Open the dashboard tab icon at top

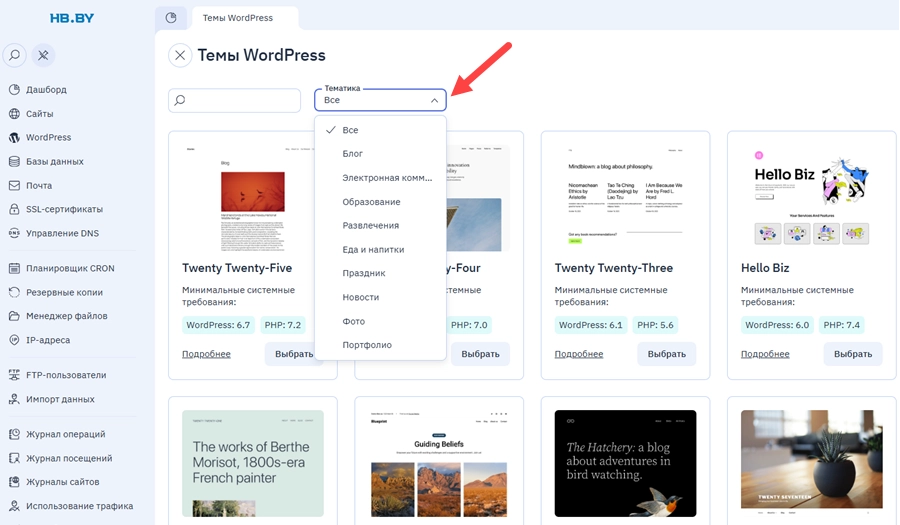click(171, 18)
